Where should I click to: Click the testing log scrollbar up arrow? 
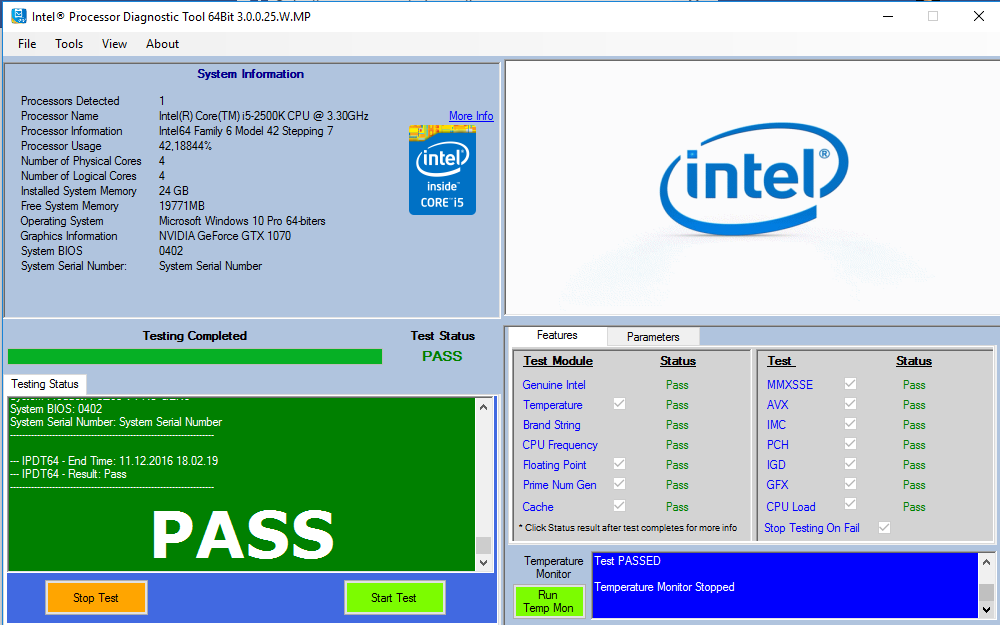[x=483, y=407]
